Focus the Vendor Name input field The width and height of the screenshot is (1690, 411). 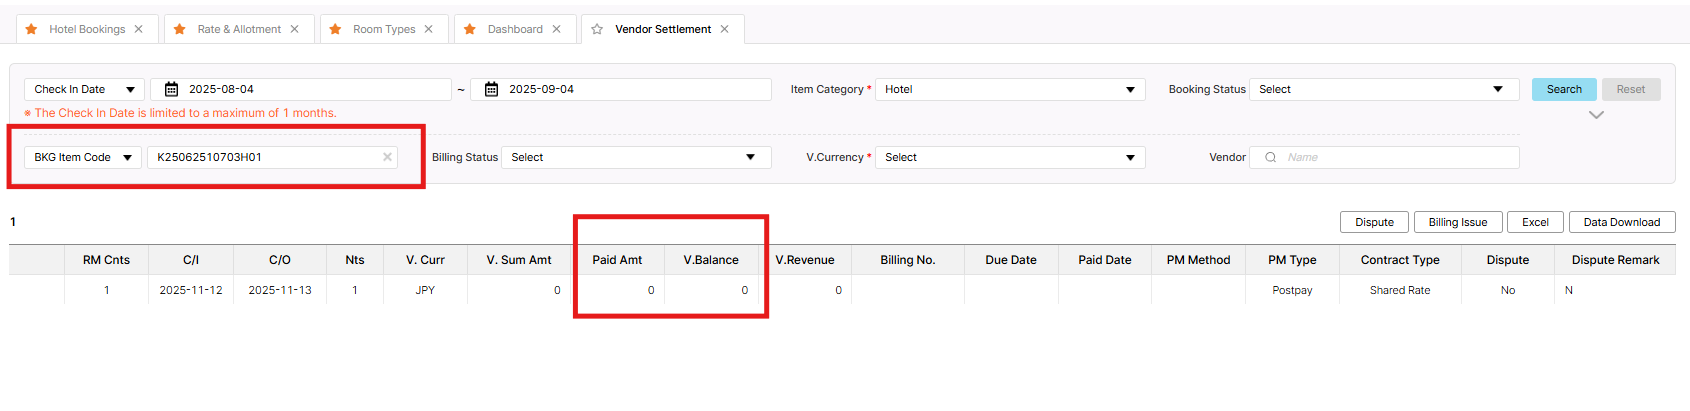tap(1395, 157)
